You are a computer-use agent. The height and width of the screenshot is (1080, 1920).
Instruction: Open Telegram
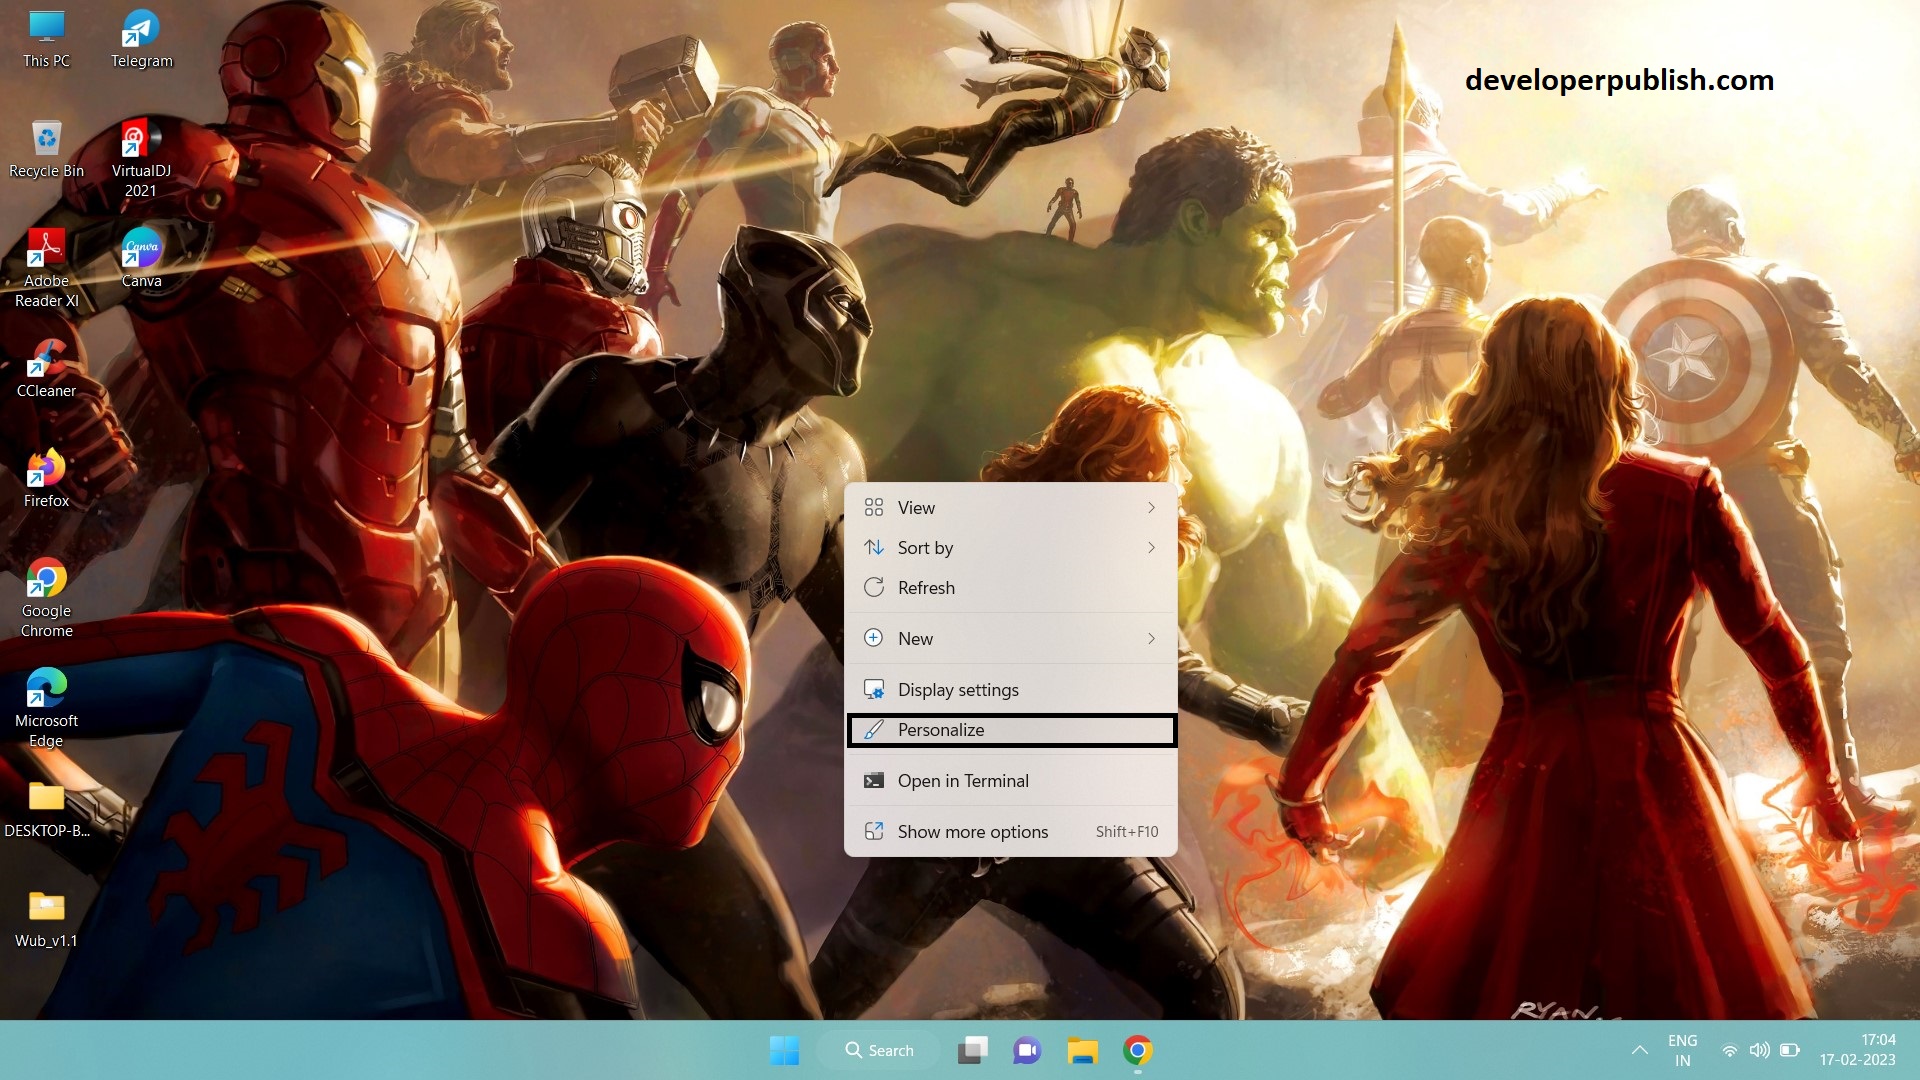pos(140,30)
